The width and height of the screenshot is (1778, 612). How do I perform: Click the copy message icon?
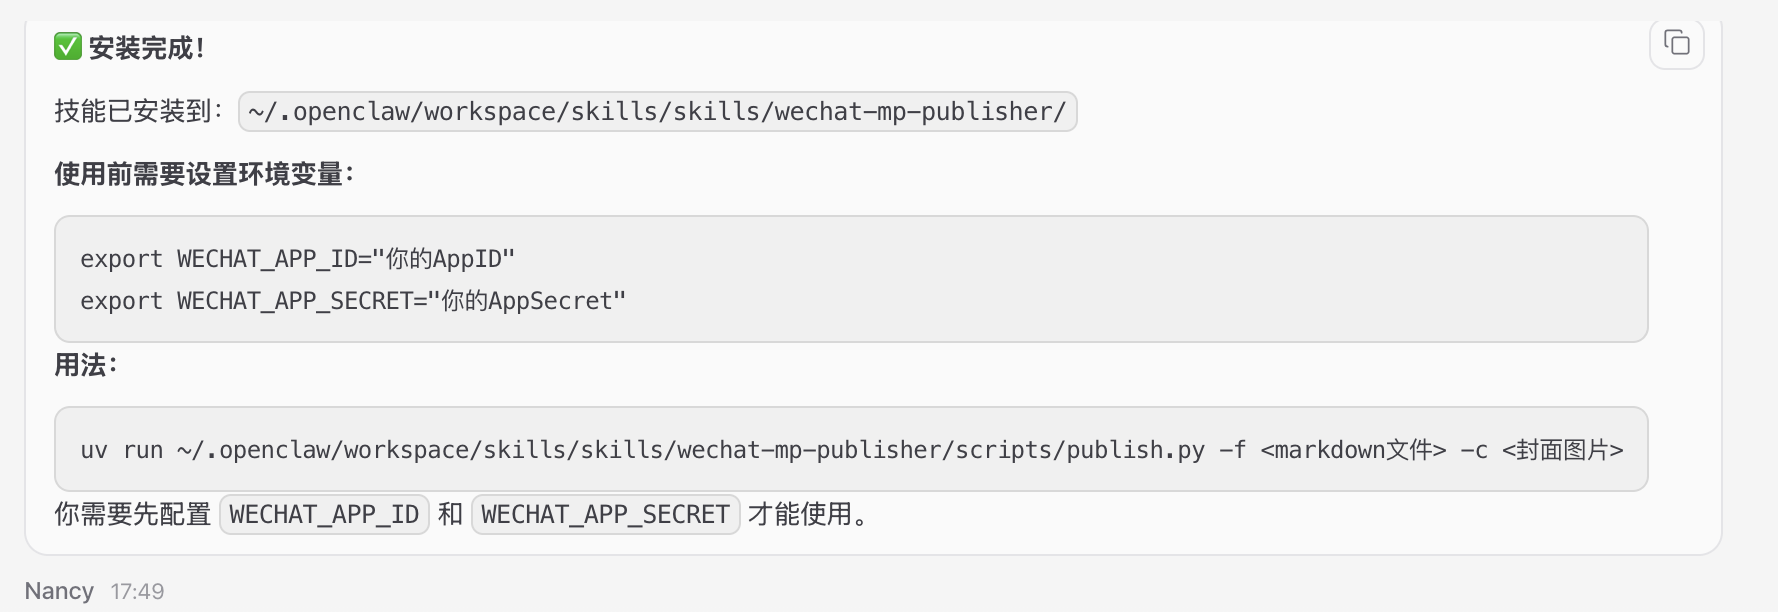pos(1676,43)
